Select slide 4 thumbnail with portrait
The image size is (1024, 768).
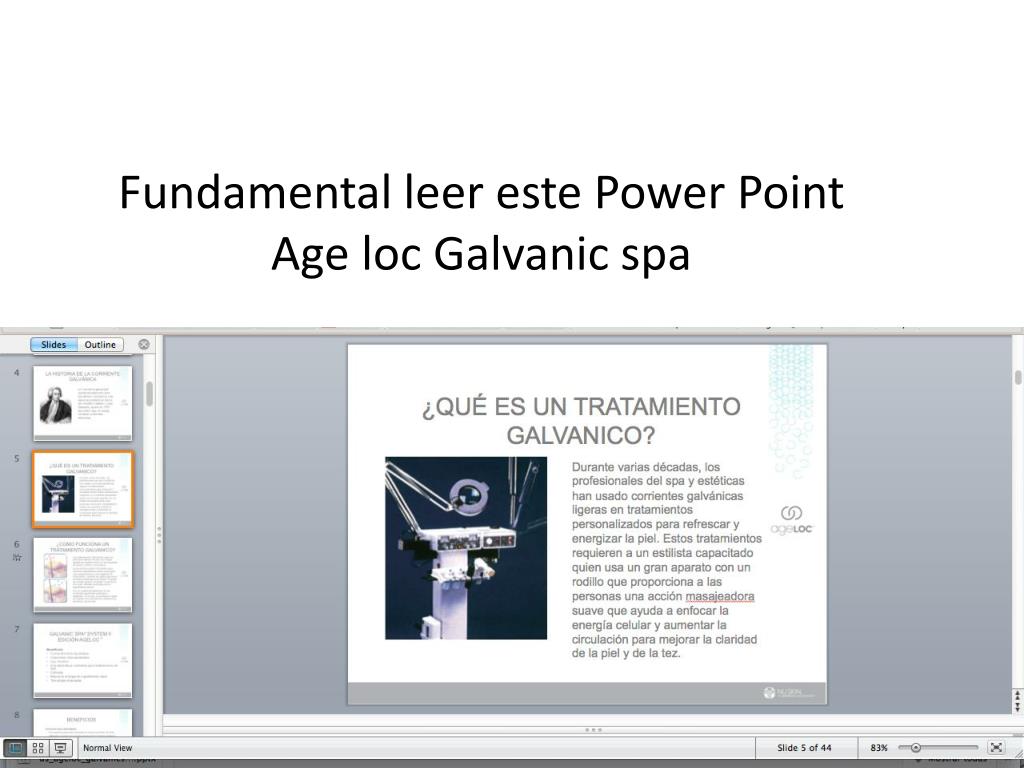coord(82,402)
